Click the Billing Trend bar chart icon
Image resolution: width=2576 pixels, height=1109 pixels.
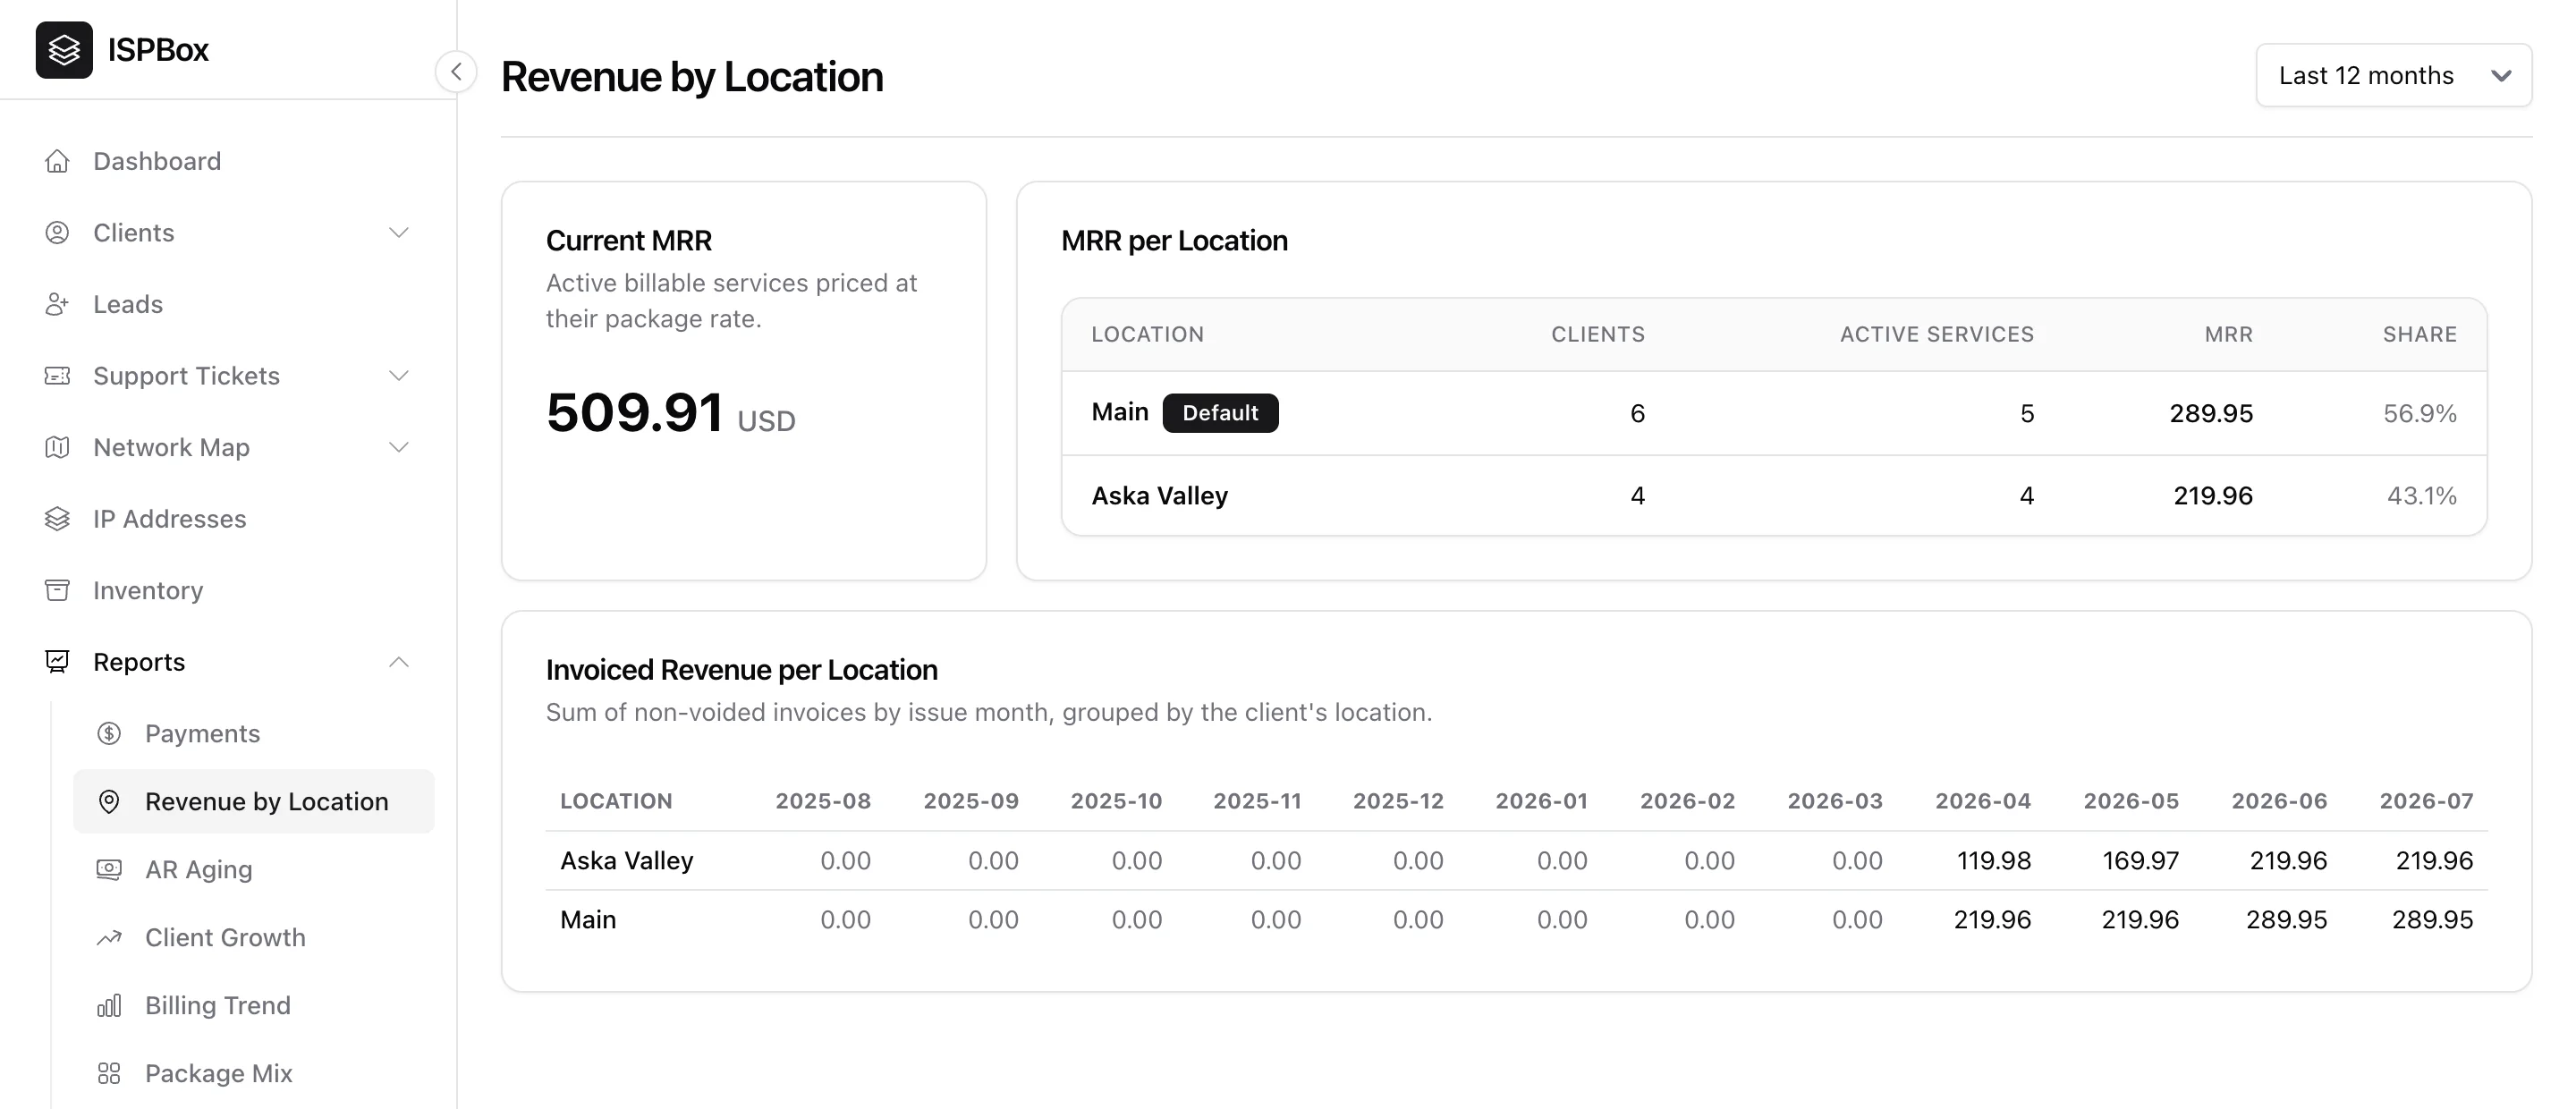pos(109,1005)
